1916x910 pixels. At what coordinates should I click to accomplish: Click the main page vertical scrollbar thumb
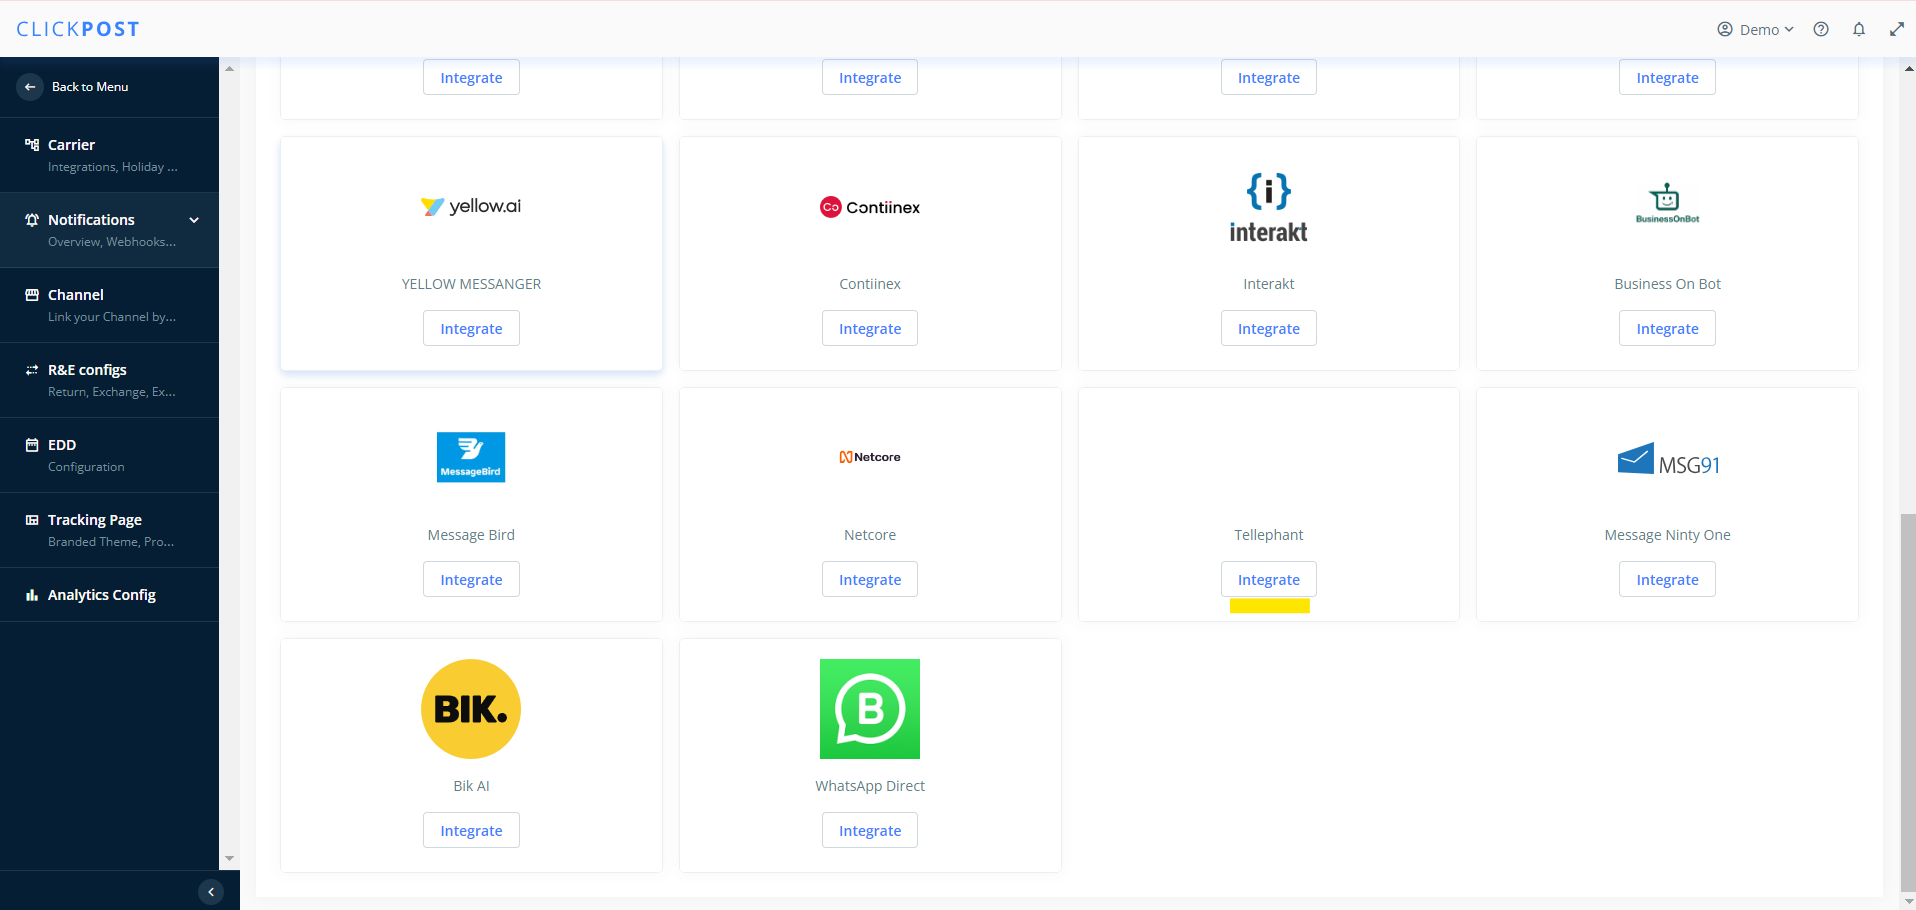click(1908, 703)
